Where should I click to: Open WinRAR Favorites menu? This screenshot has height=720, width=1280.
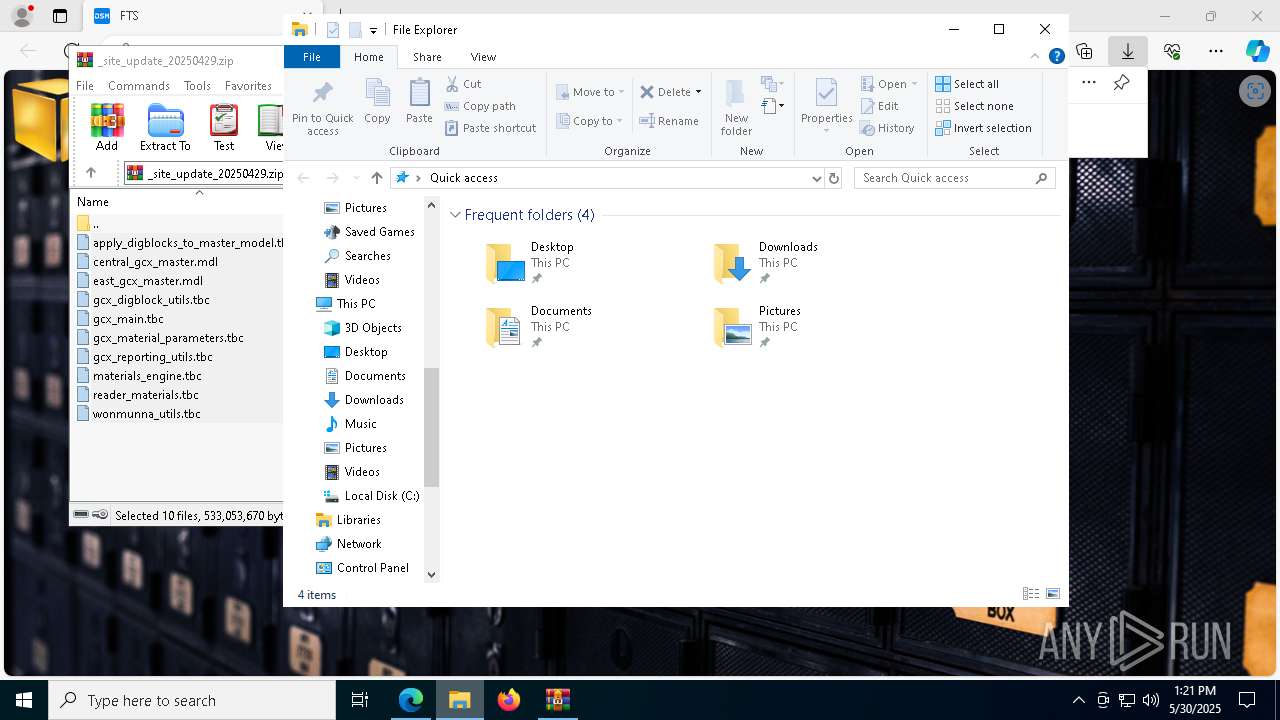click(x=248, y=86)
